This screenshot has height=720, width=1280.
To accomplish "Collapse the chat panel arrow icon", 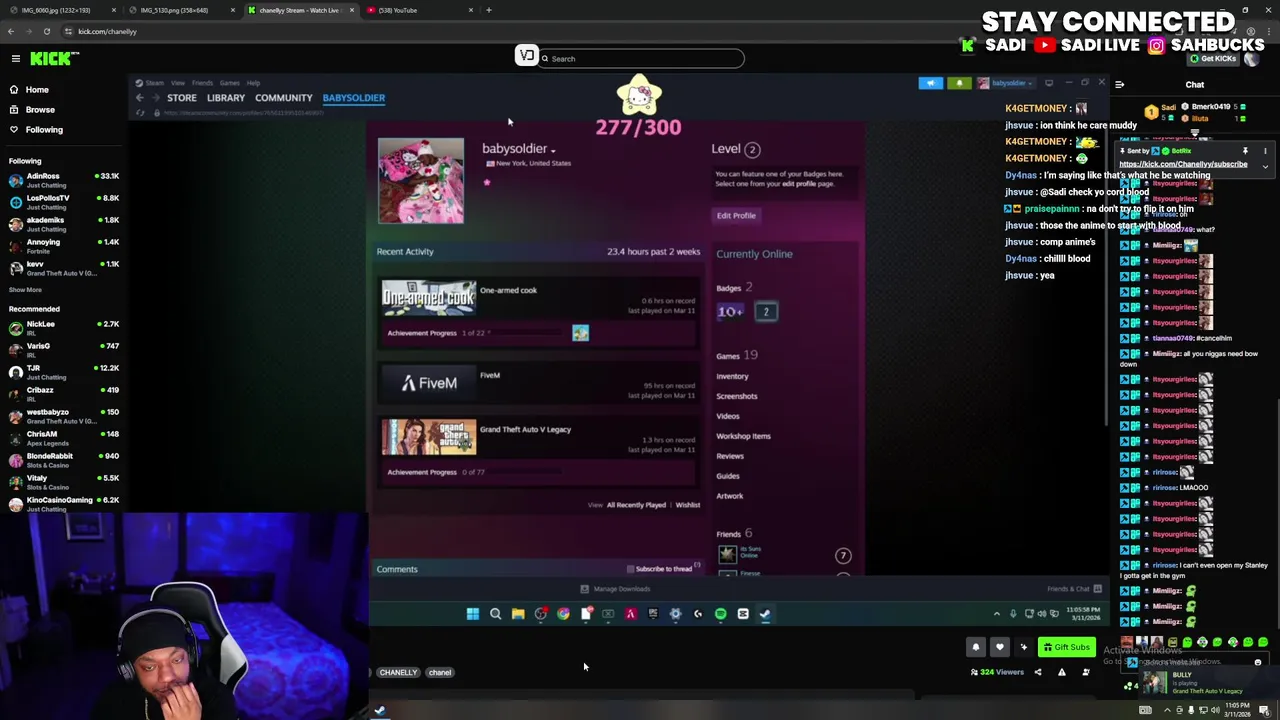I will [x=1120, y=85].
